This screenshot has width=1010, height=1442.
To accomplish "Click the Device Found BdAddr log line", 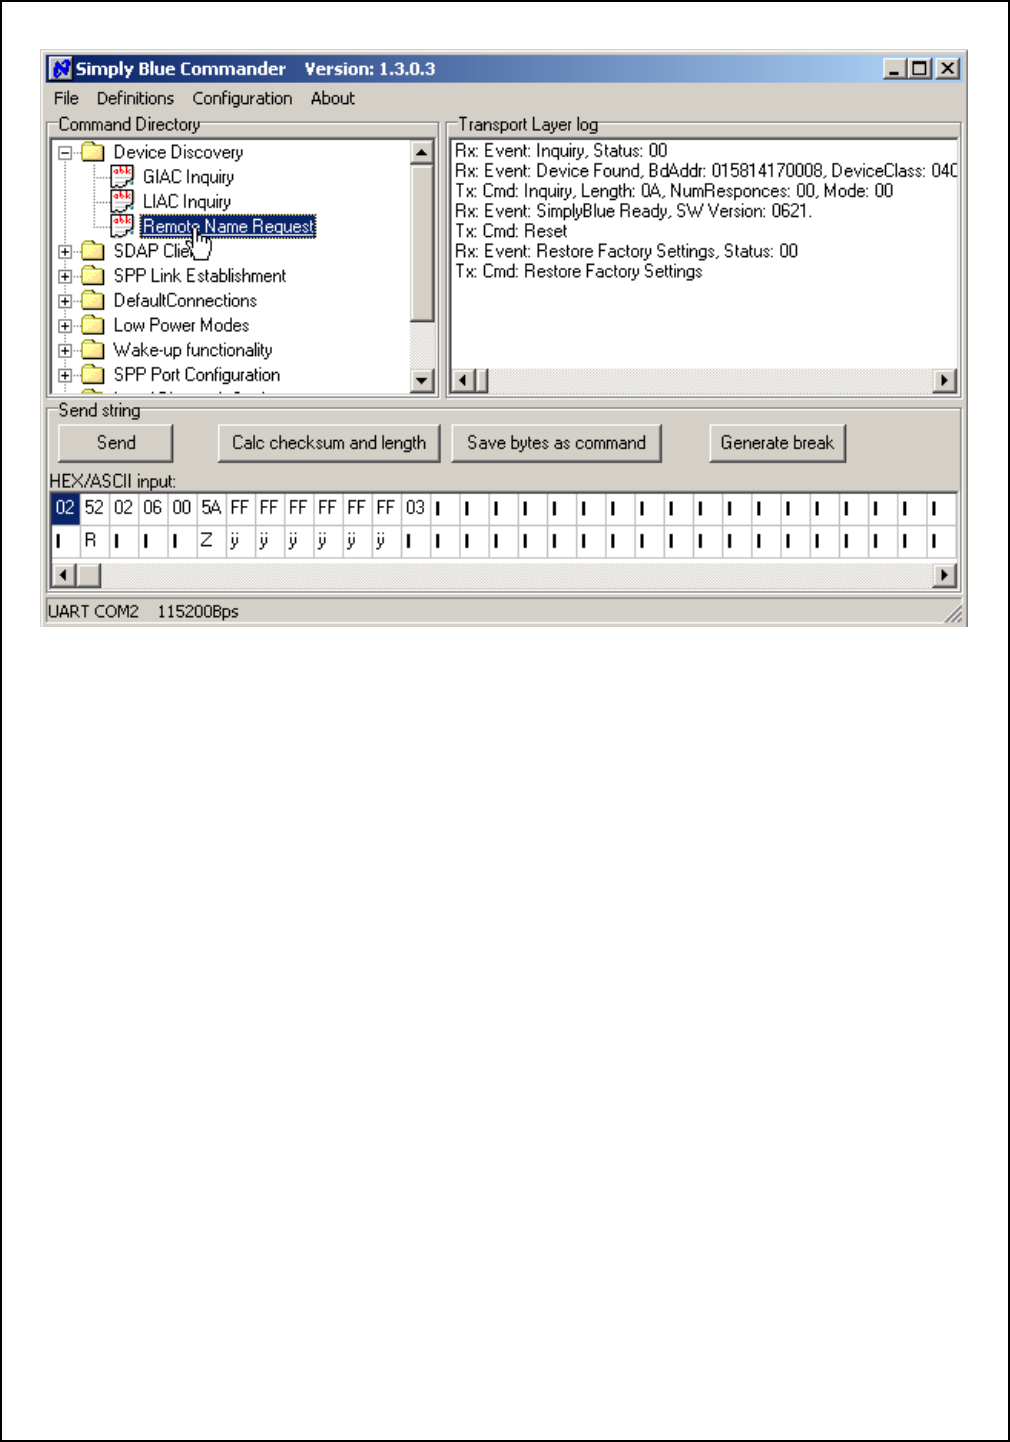I will (705, 171).
